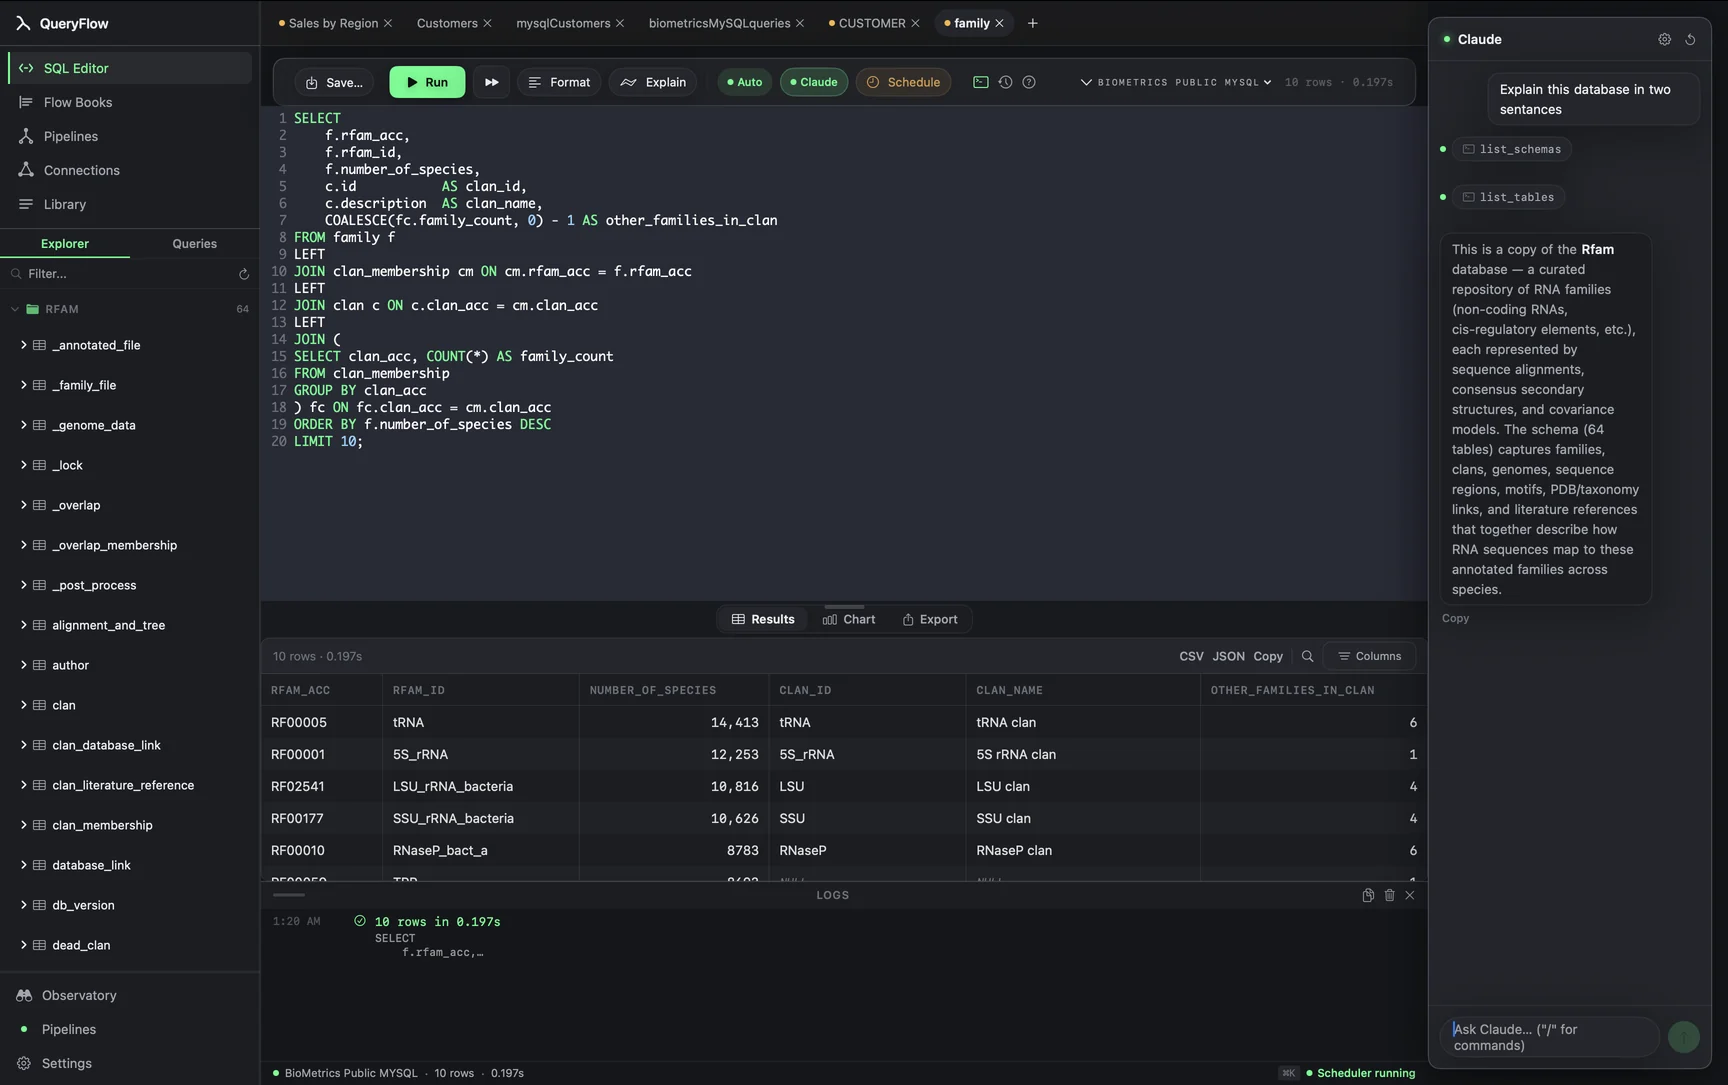Switch to the Queries panel tab
The width and height of the screenshot is (1728, 1085).
point(194,244)
